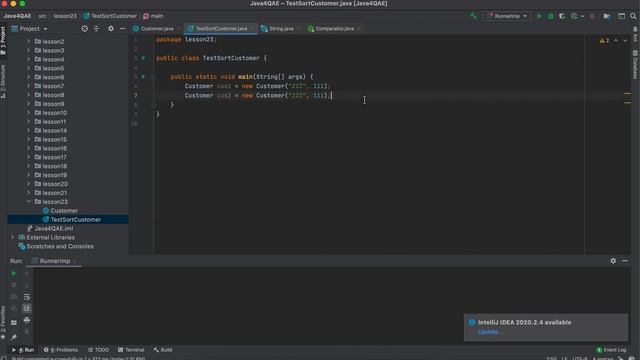The width and height of the screenshot is (640, 360).
Task: Expand the lesson2 folder
Action: pyautogui.click(x=29, y=41)
